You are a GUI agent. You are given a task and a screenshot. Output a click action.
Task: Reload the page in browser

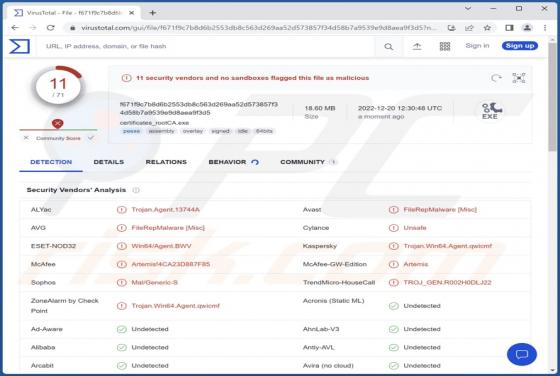pos(50,27)
